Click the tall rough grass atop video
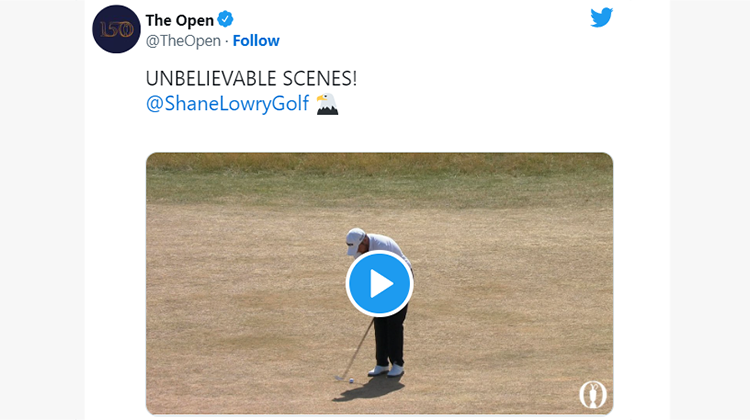Screen dimensions: 750x420 pos(379,163)
